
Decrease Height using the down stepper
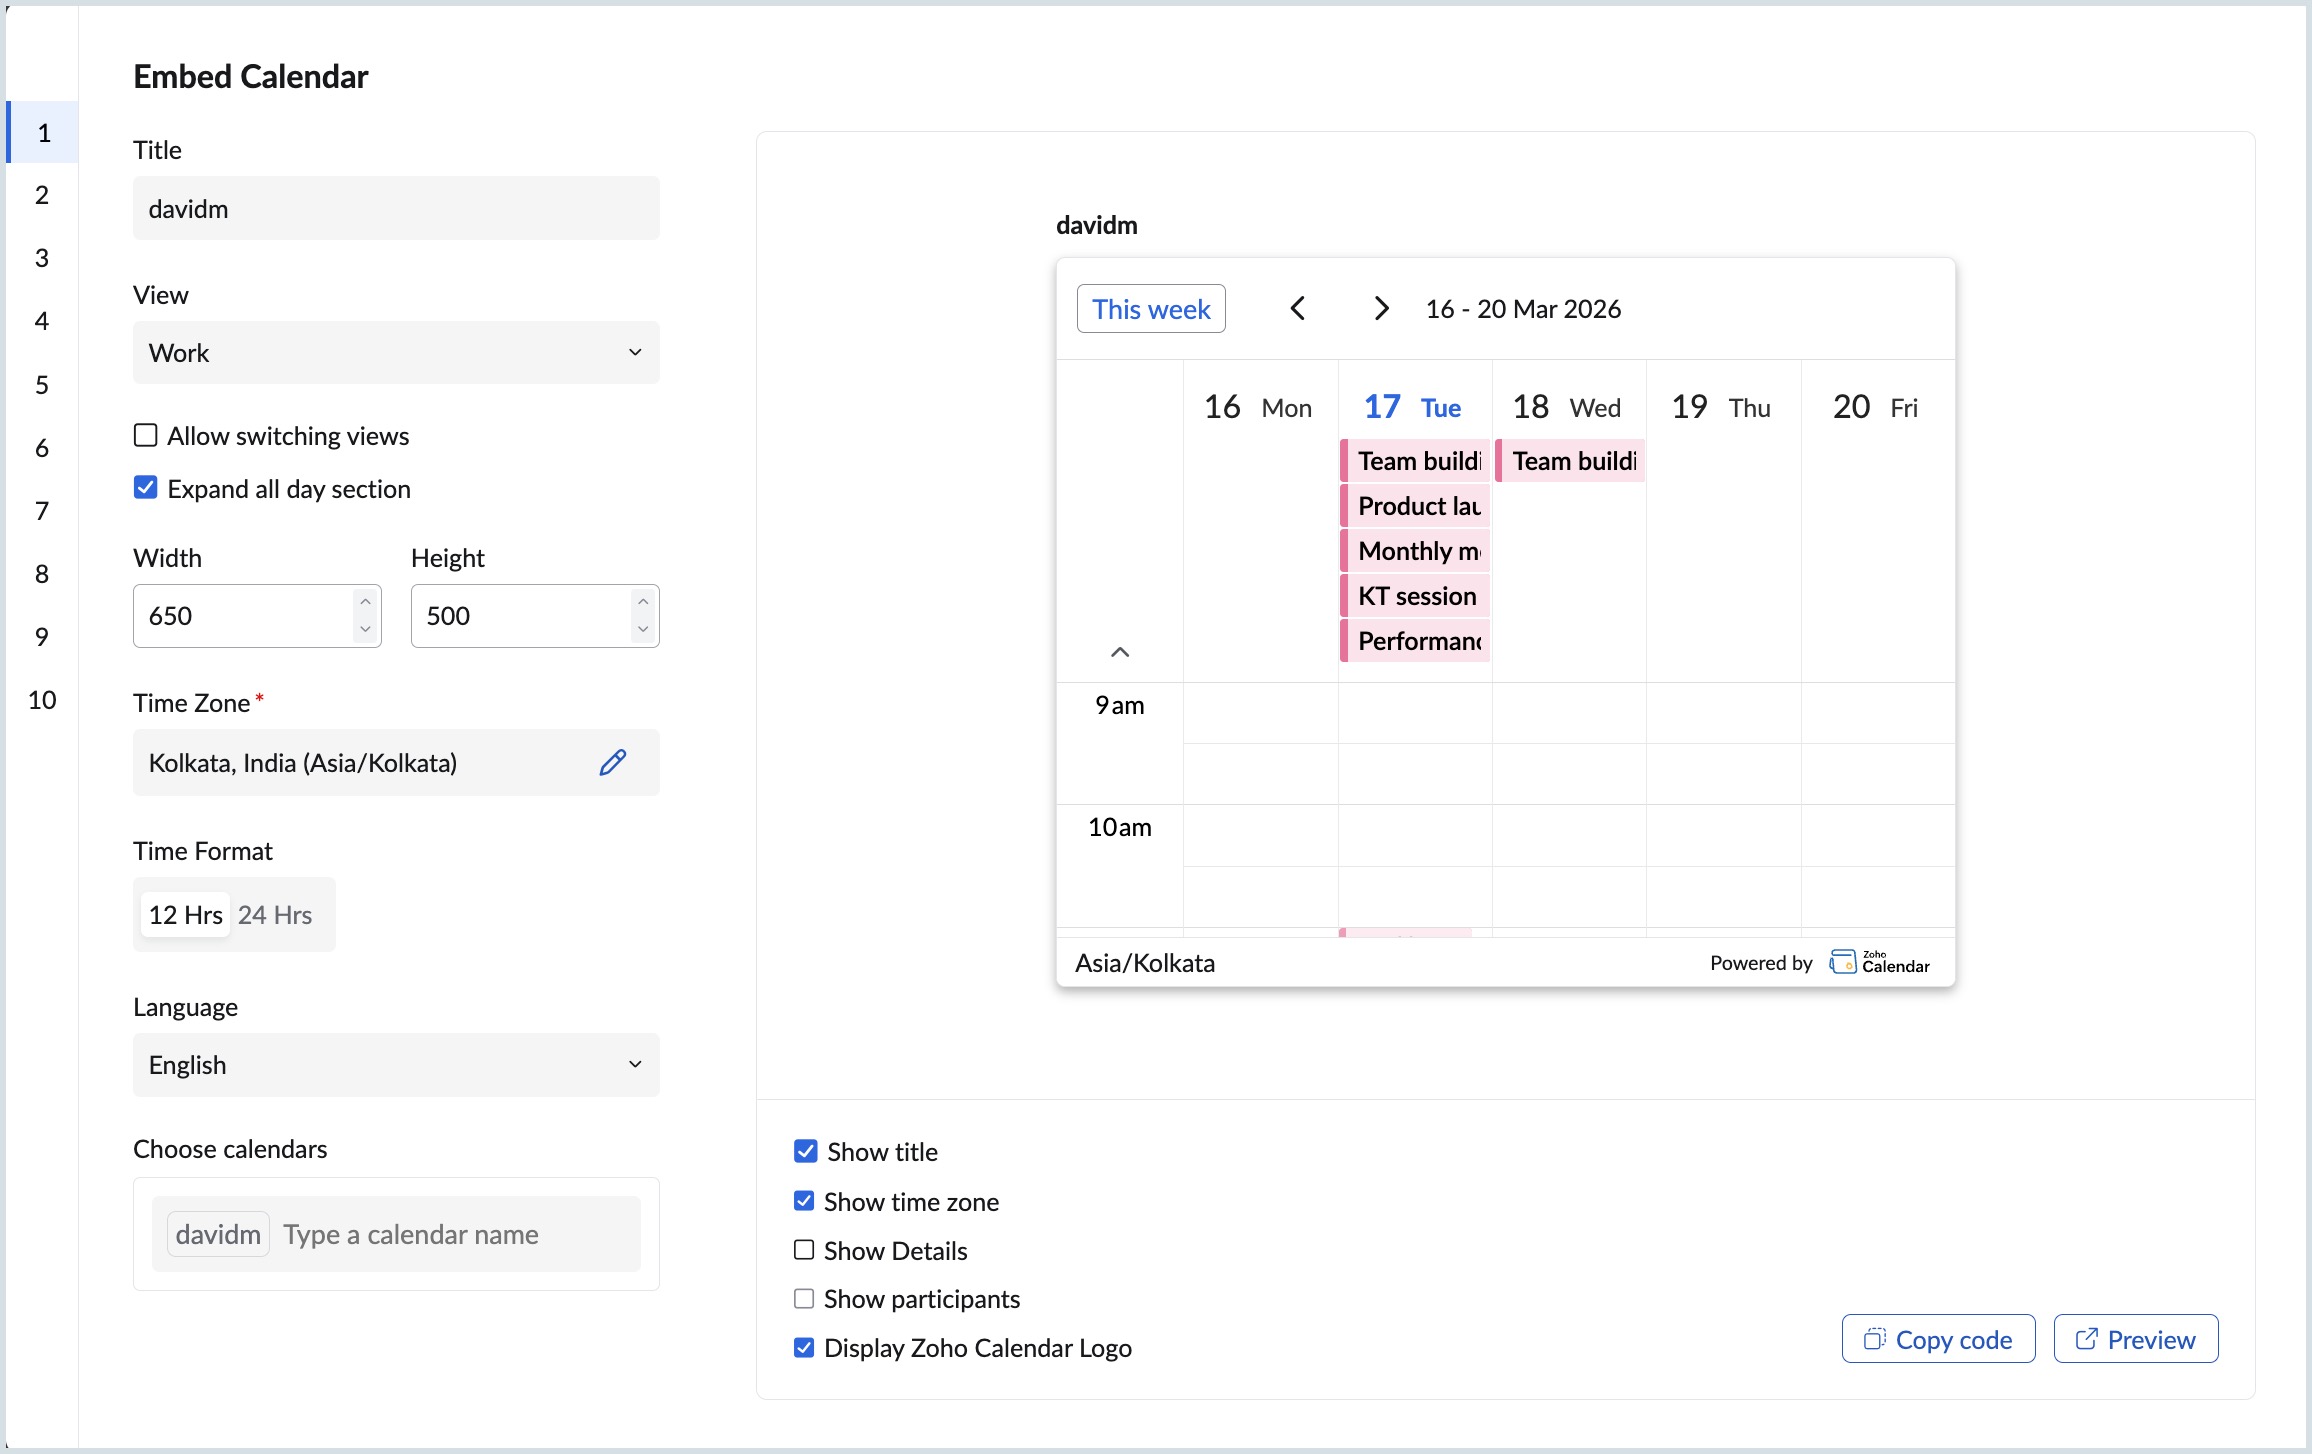coord(643,629)
